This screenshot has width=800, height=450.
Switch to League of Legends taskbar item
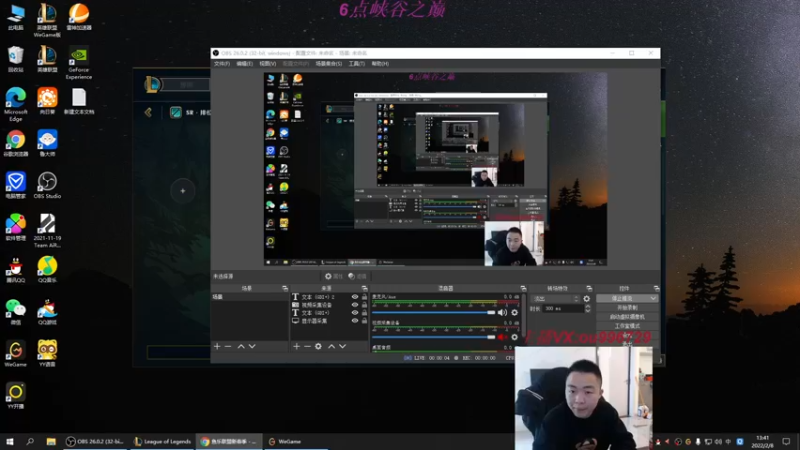pos(162,442)
